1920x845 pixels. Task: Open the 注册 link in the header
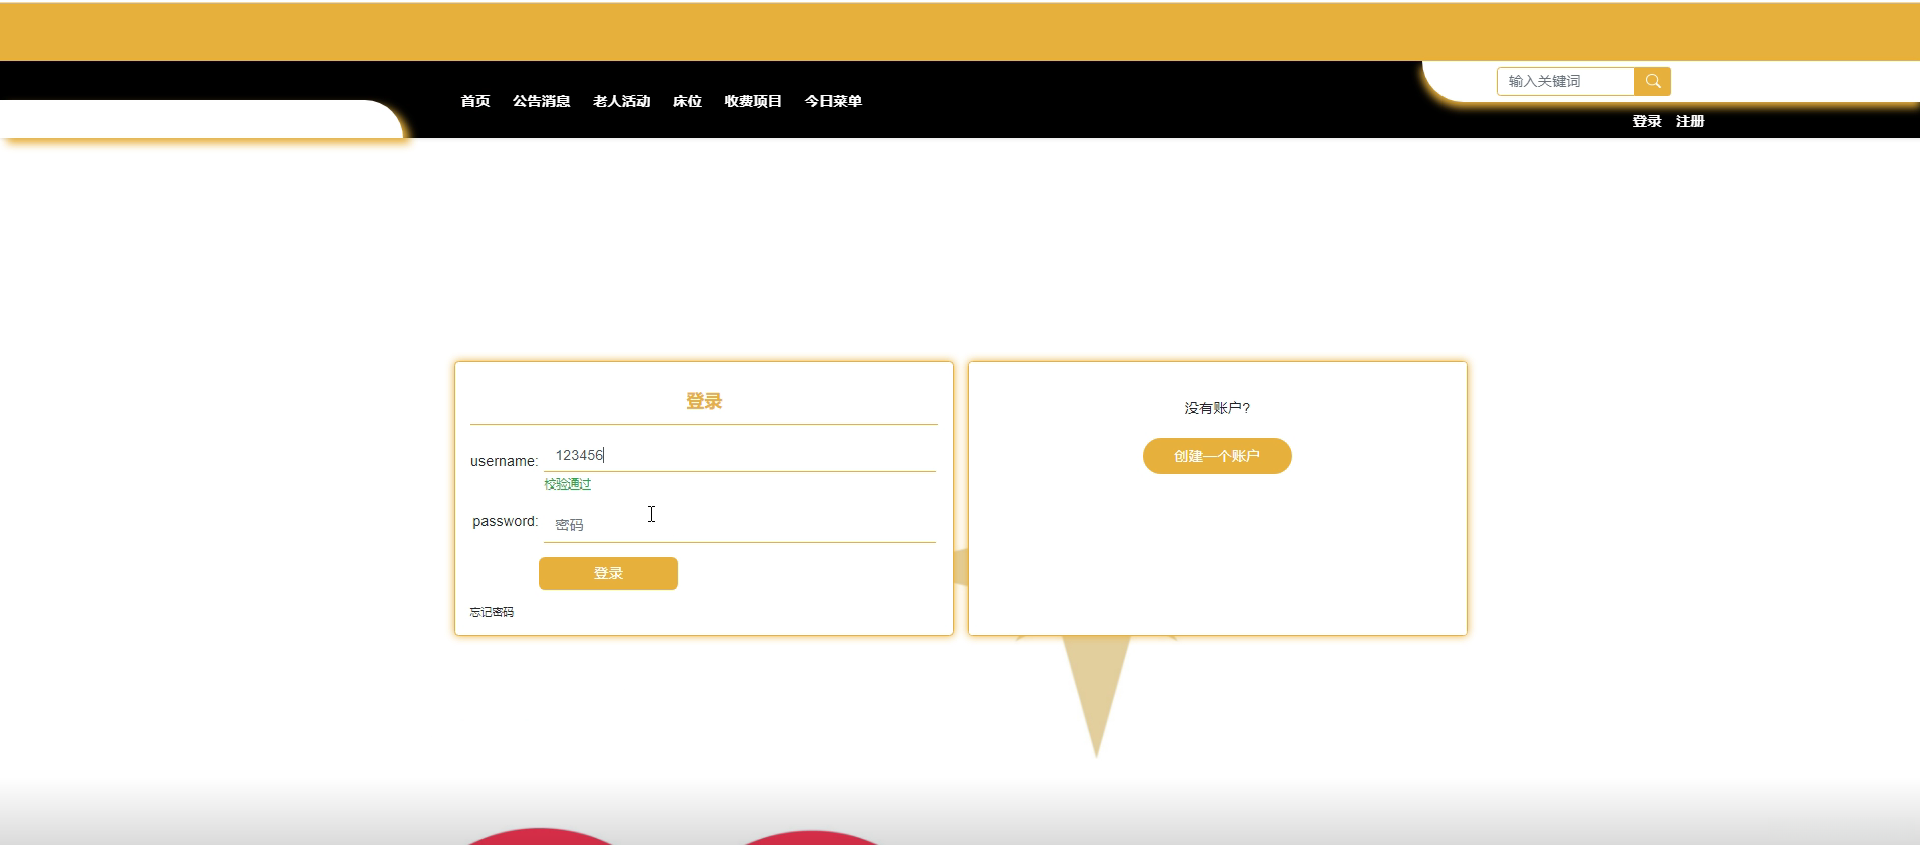click(x=1690, y=121)
